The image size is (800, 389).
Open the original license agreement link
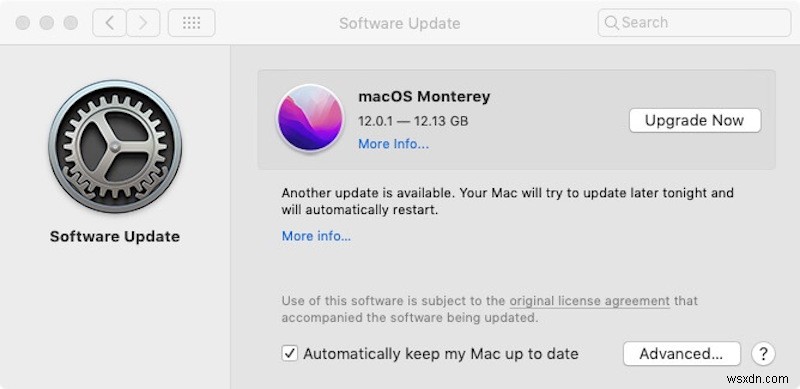[x=590, y=301]
